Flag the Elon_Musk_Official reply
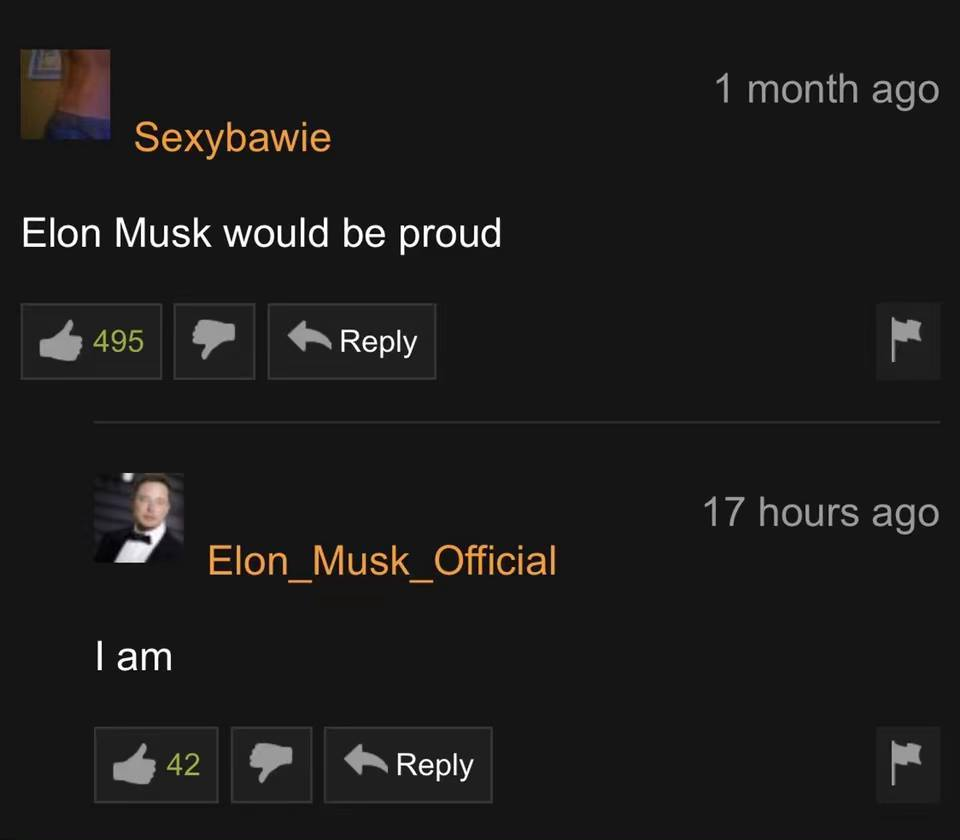This screenshot has height=840, width=960. click(907, 764)
